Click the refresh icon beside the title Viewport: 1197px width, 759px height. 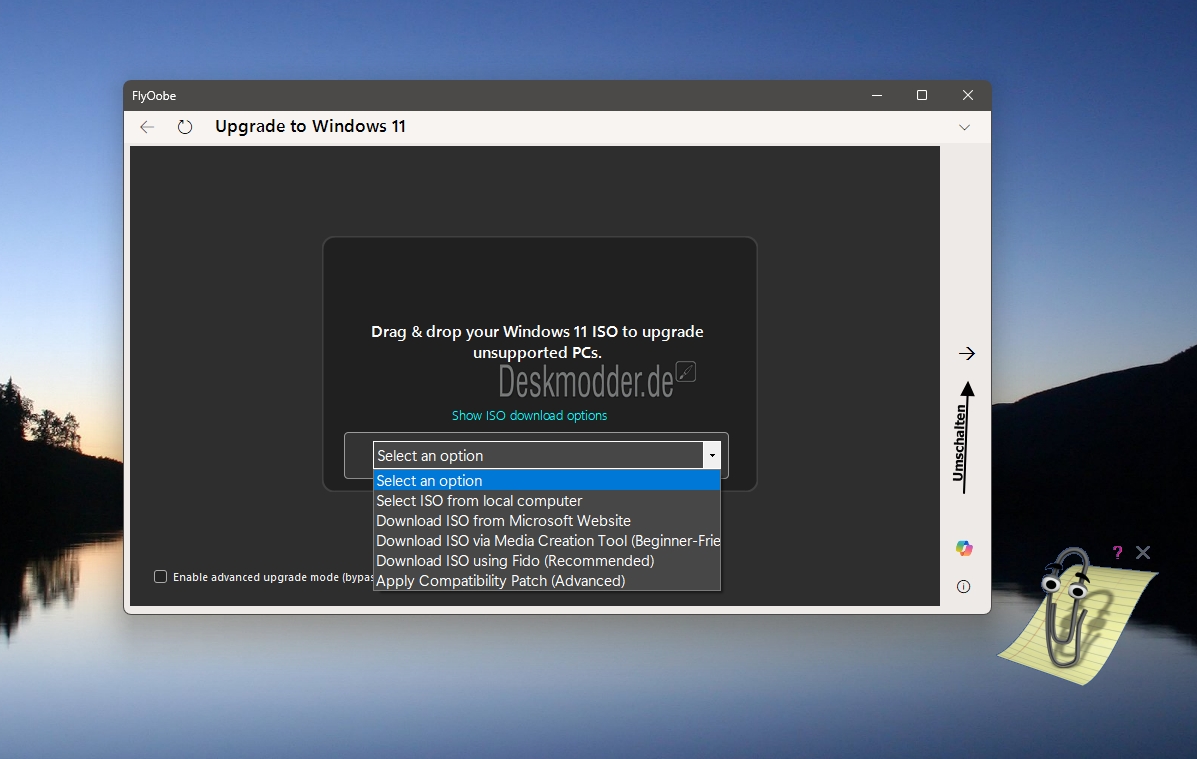(x=185, y=127)
